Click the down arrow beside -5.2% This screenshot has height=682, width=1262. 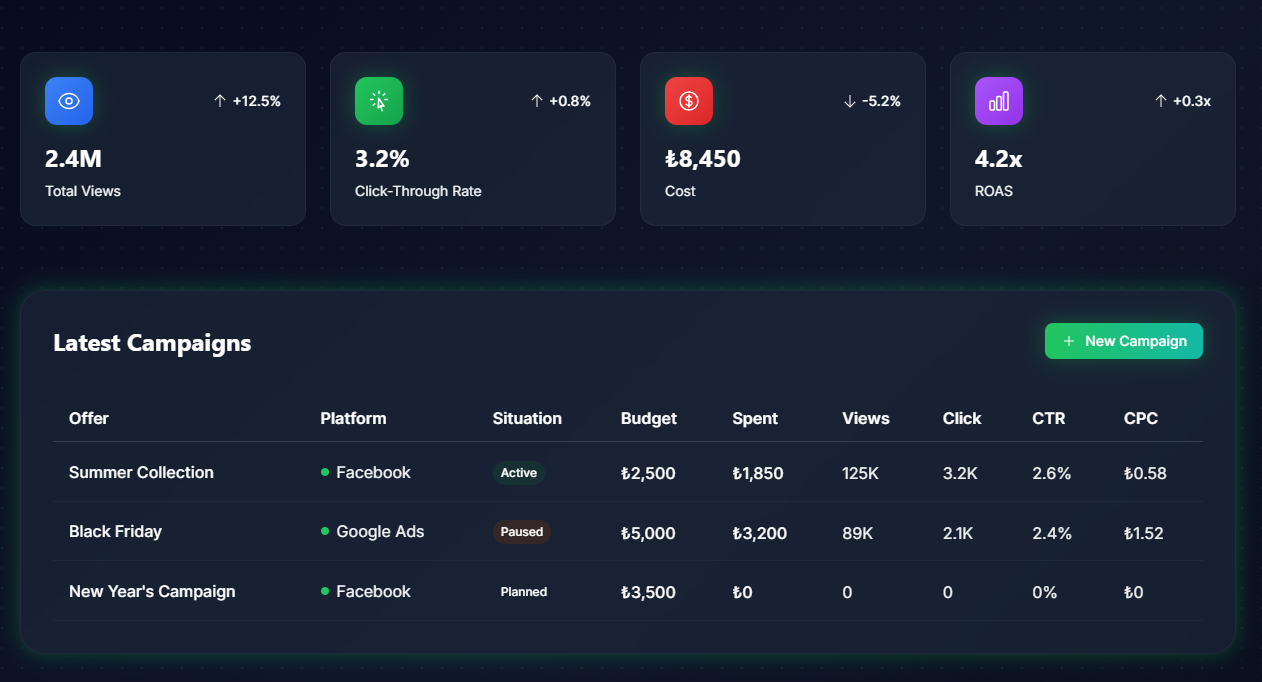tap(850, 101)
